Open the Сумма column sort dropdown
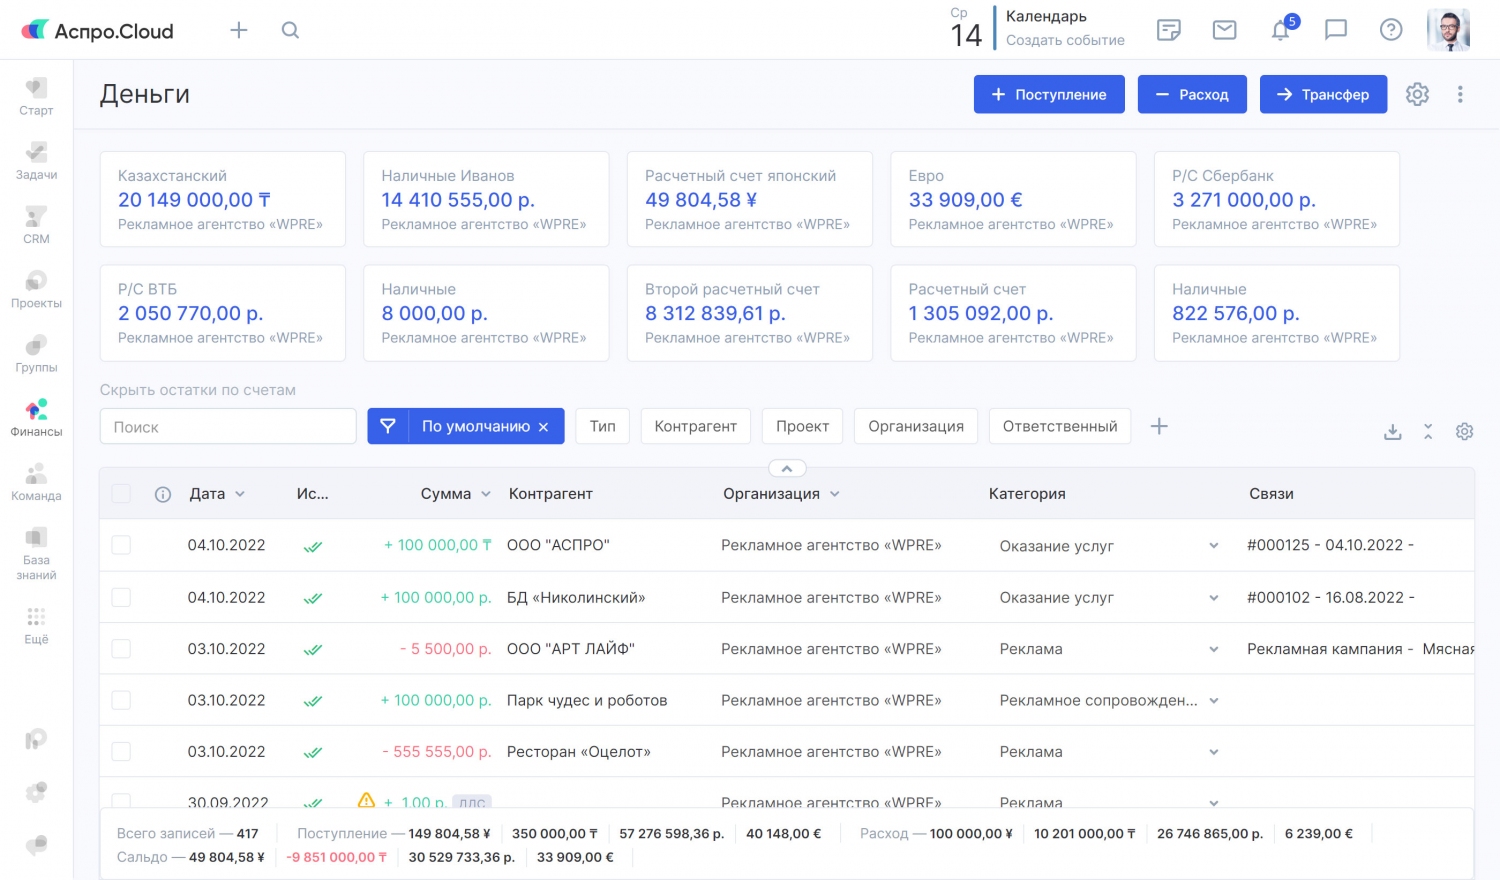The height and width of the screenshot is (880, 1500). tap(486, 494)
